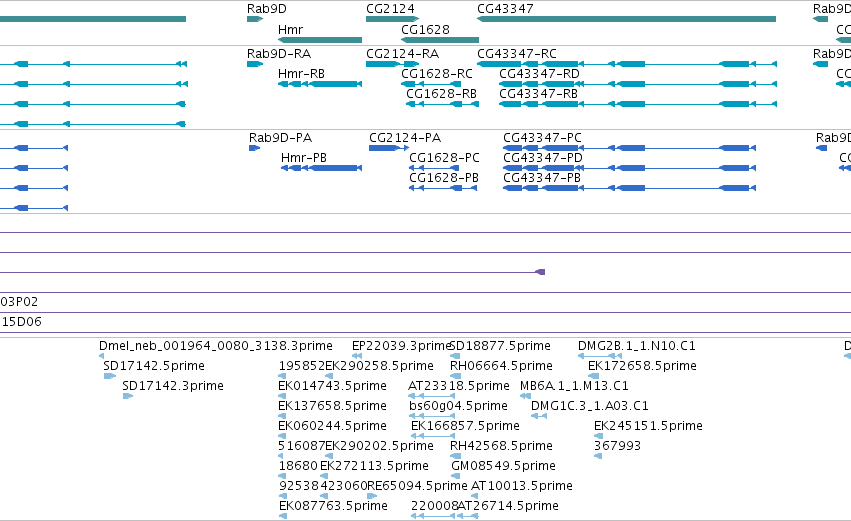This screenshot has height=521, width=851.
Task: Click the RH42568.5prime EST label
Action: point(501,446)
